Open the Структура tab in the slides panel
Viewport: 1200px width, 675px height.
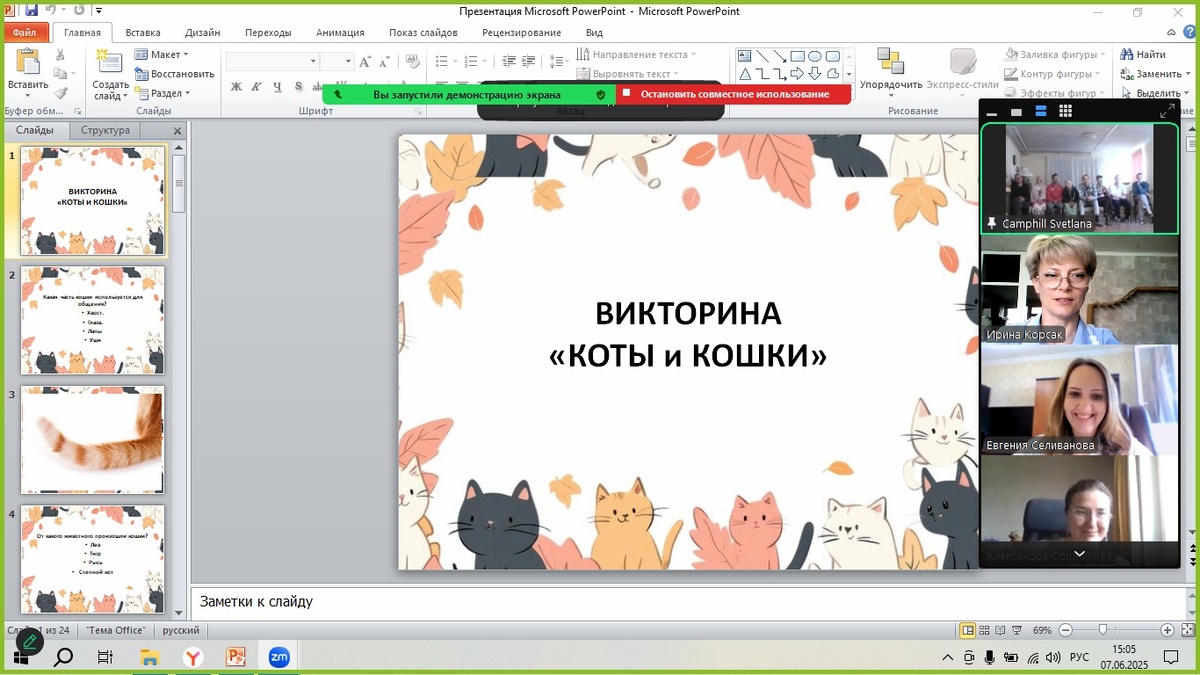tap(106, 130)
